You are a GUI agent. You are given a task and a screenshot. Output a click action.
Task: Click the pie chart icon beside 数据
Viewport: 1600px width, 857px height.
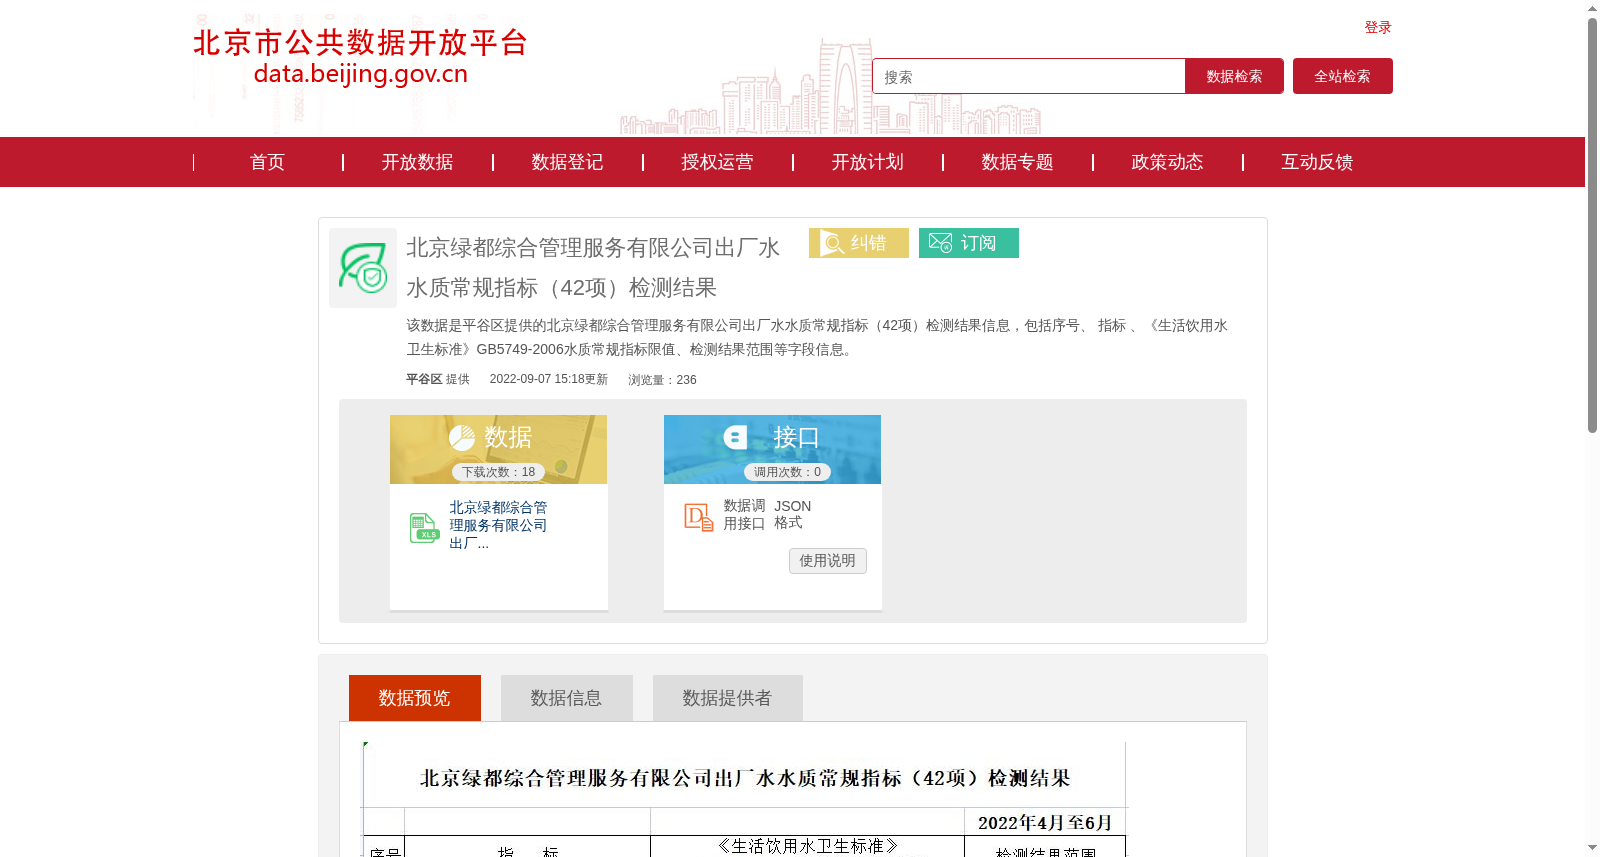coord(462,437)
